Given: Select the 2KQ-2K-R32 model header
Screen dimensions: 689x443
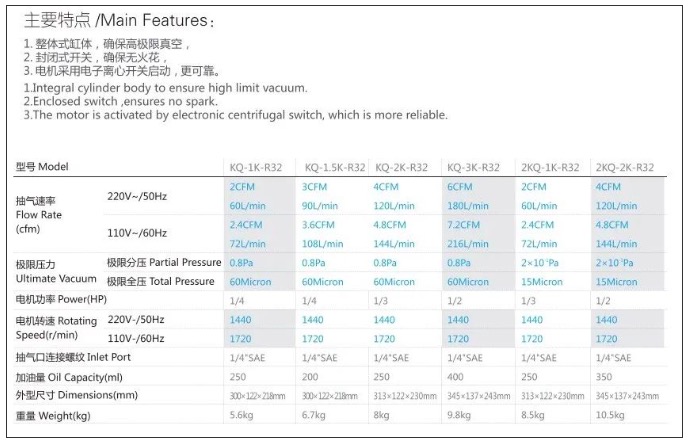Looking at the screenshot, I should pos(625,167).
